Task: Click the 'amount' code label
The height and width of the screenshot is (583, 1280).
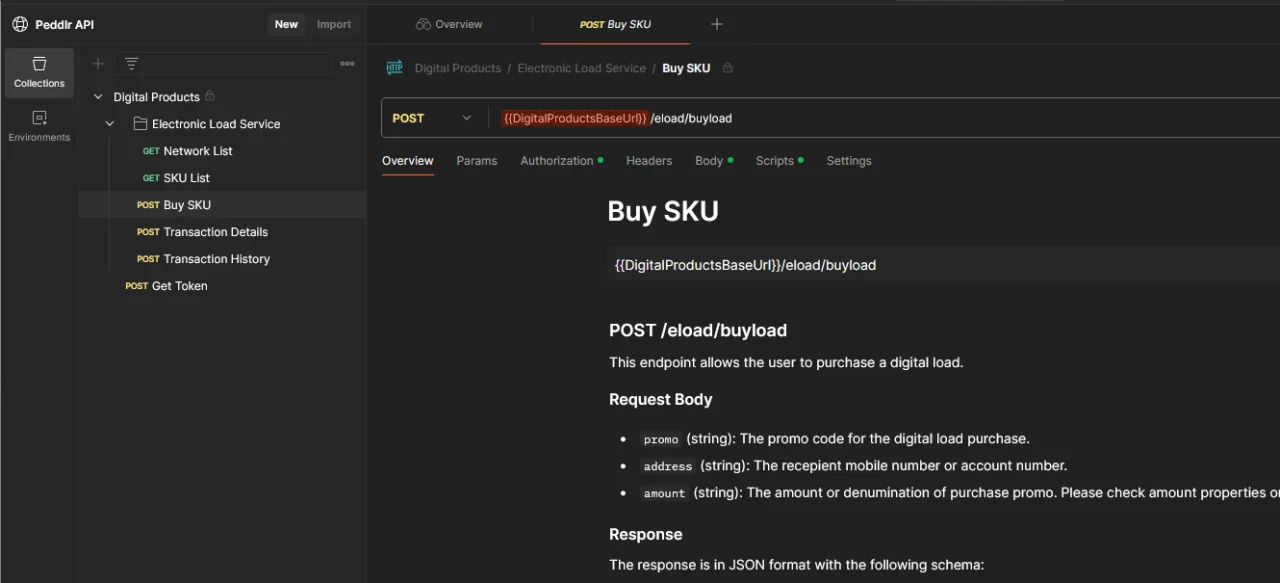Action: (664, 493)
